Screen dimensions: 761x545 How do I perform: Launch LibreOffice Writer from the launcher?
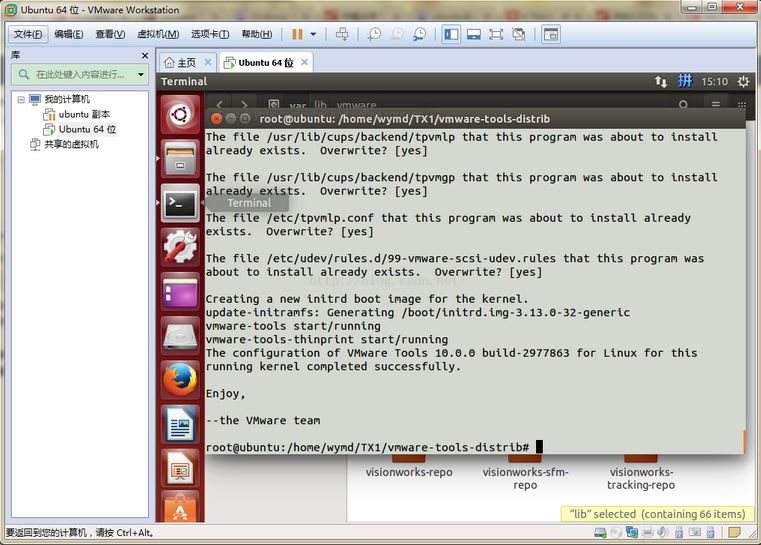180,424
